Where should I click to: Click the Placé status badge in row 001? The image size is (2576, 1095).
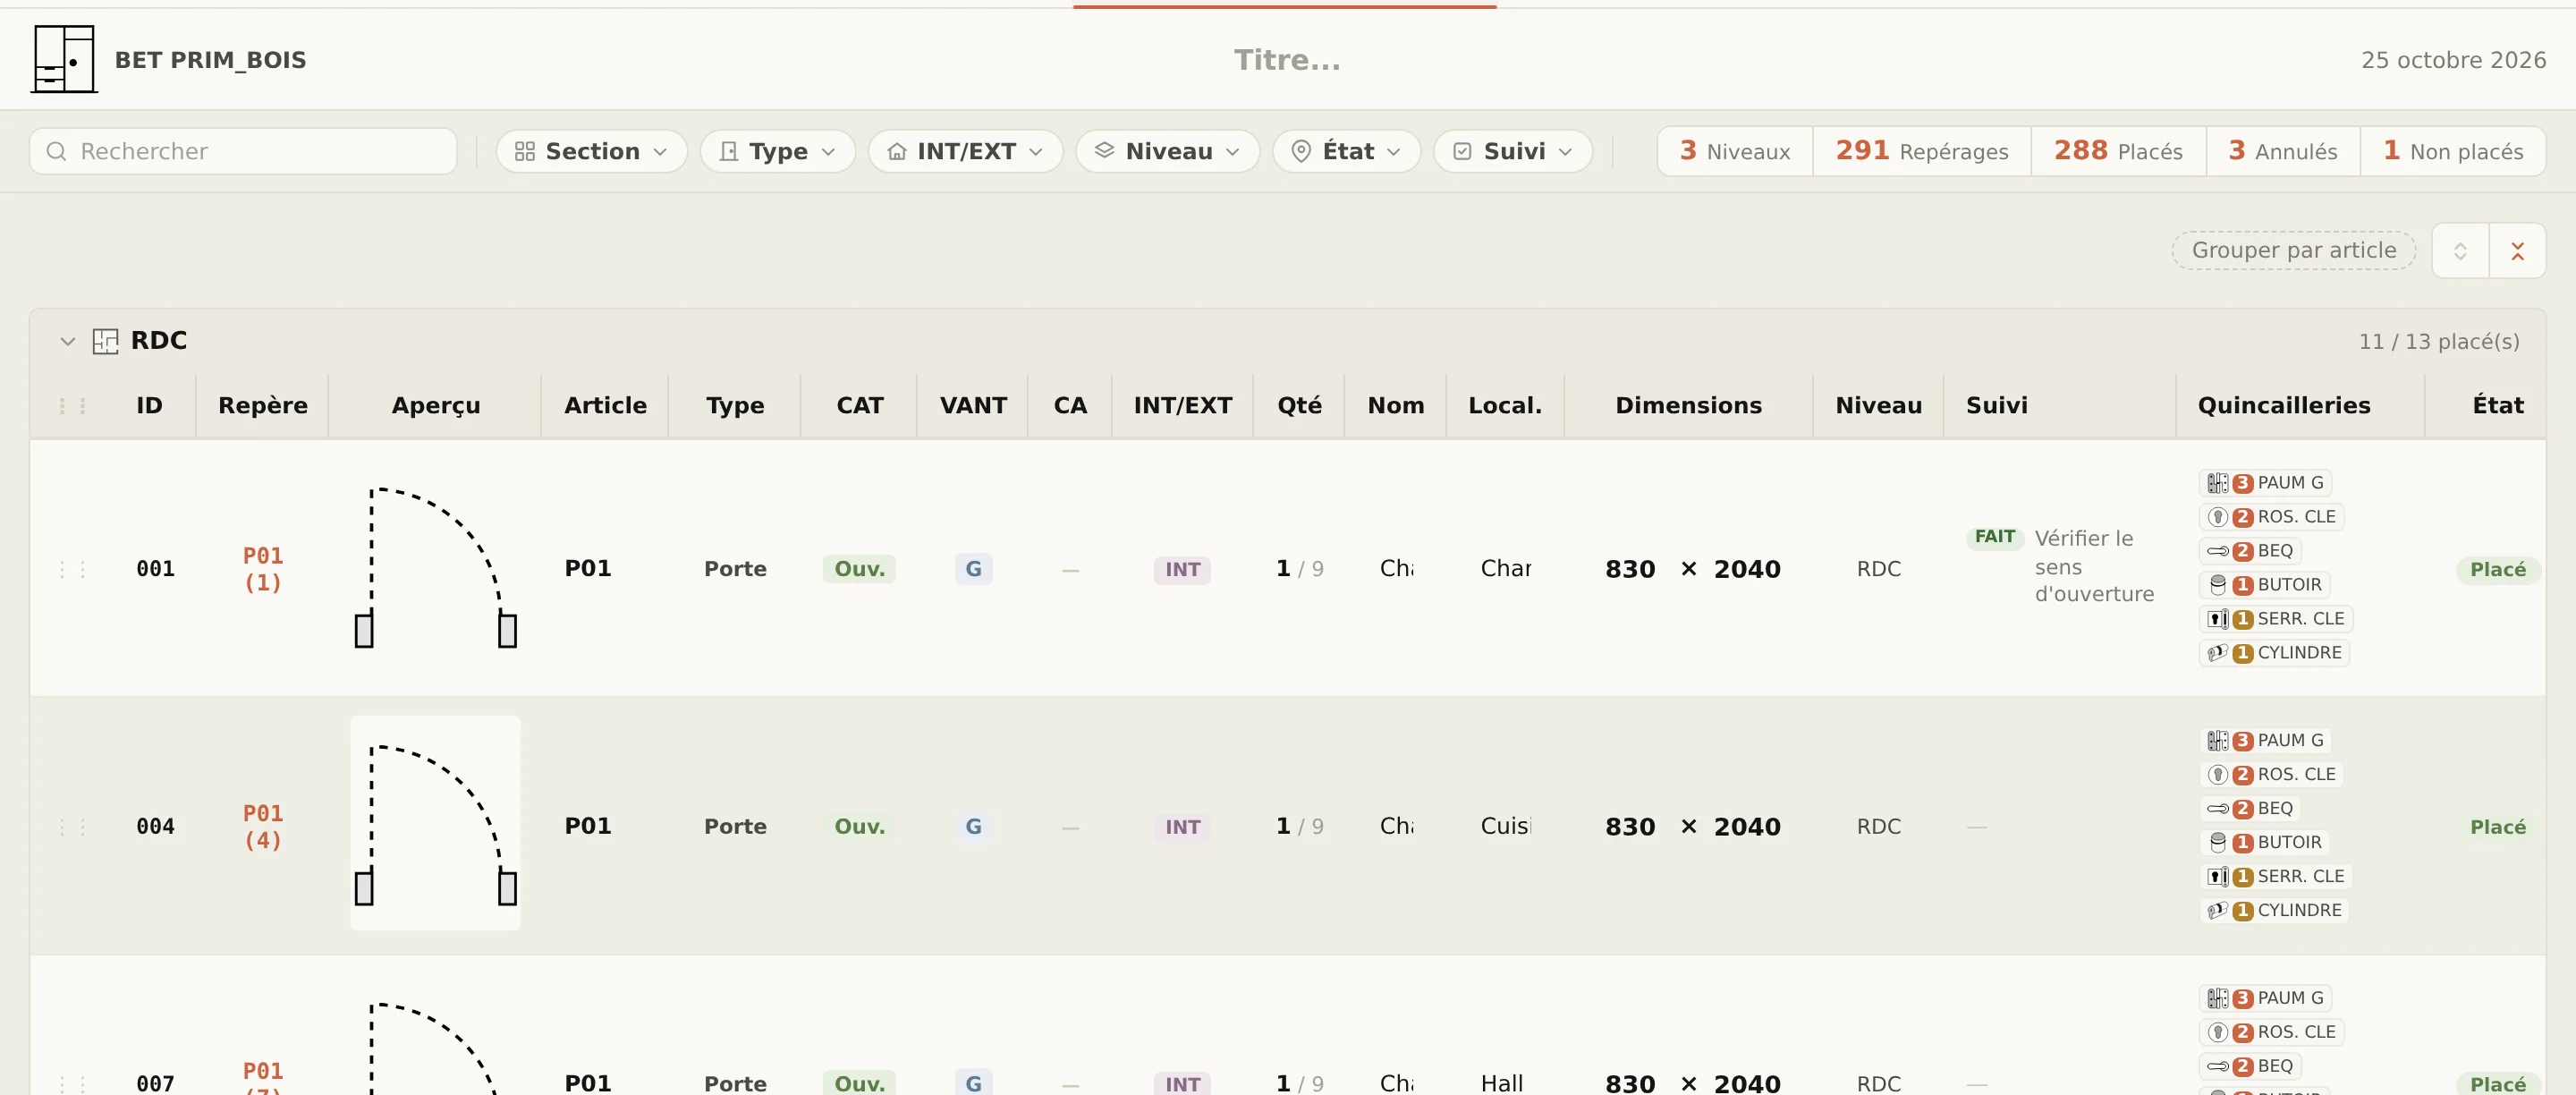point(2497,570)
